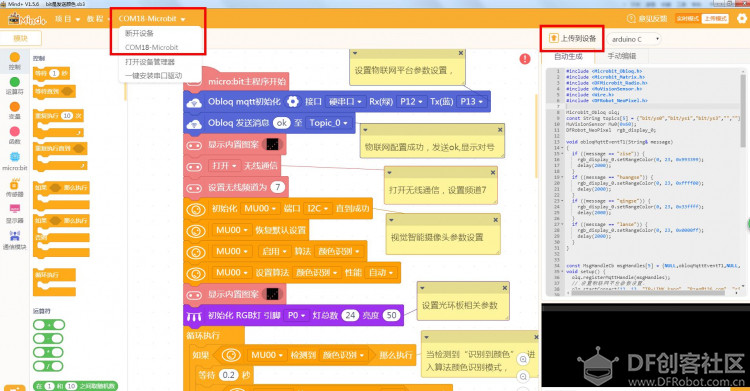Select the 模块 tab
The image size is (750, 391).
(x=21, y=38)
